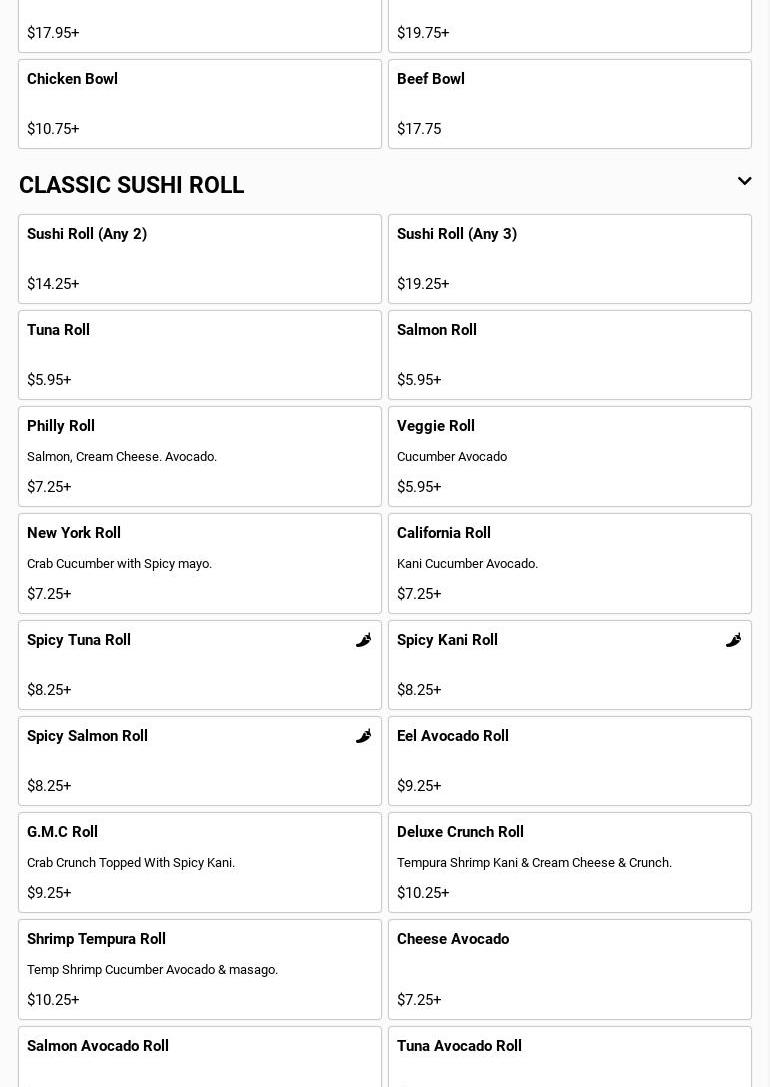Select the Eel Avocado Roll item
The height and width of the screenshot is (1087, 770).
570,761
